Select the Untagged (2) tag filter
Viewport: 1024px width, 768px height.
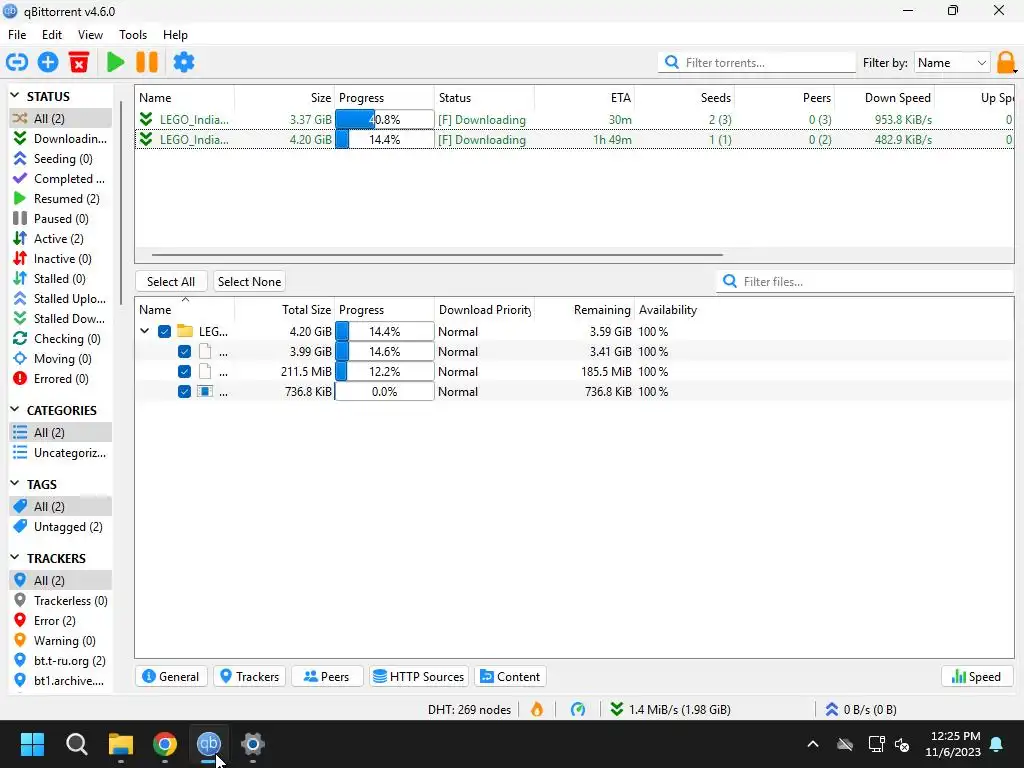[x=58, y=527]
